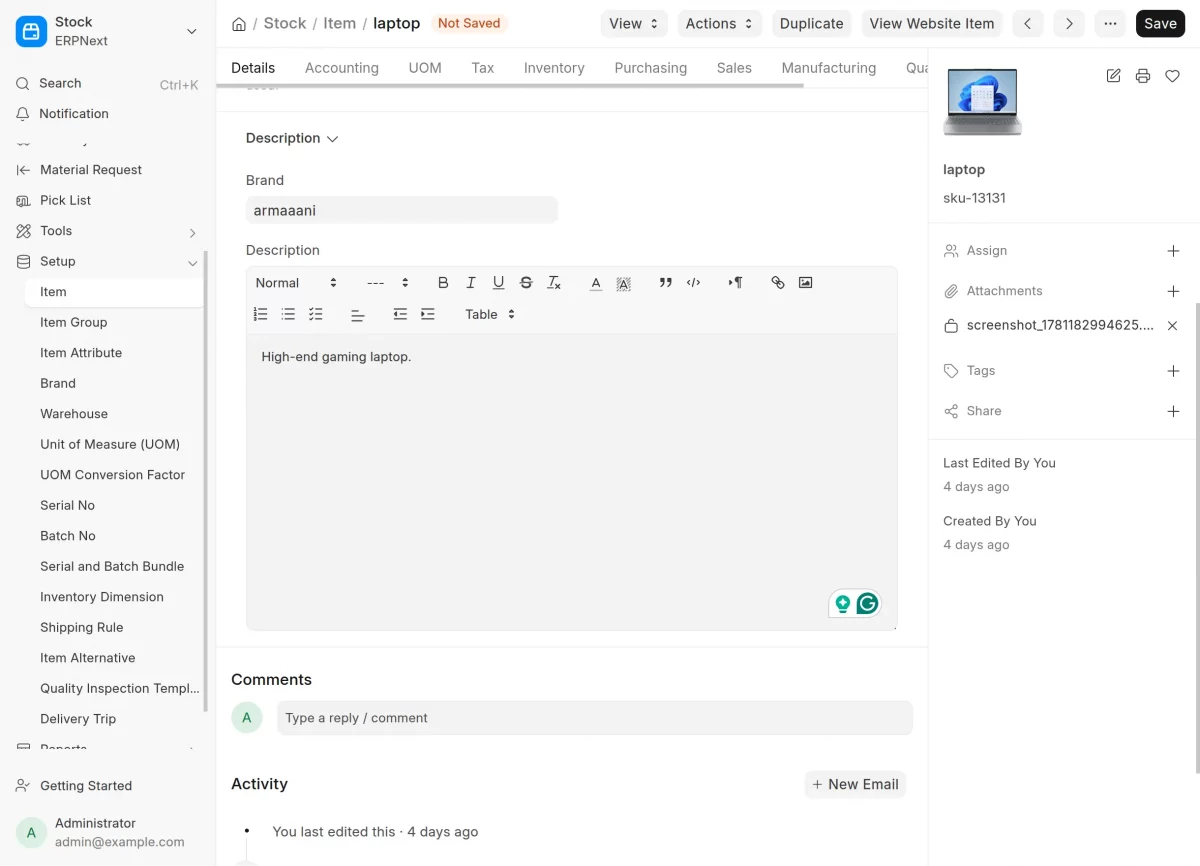Click the Item breadcrumb link
This screenshot has width=1200, height=866.
(340, 23)
